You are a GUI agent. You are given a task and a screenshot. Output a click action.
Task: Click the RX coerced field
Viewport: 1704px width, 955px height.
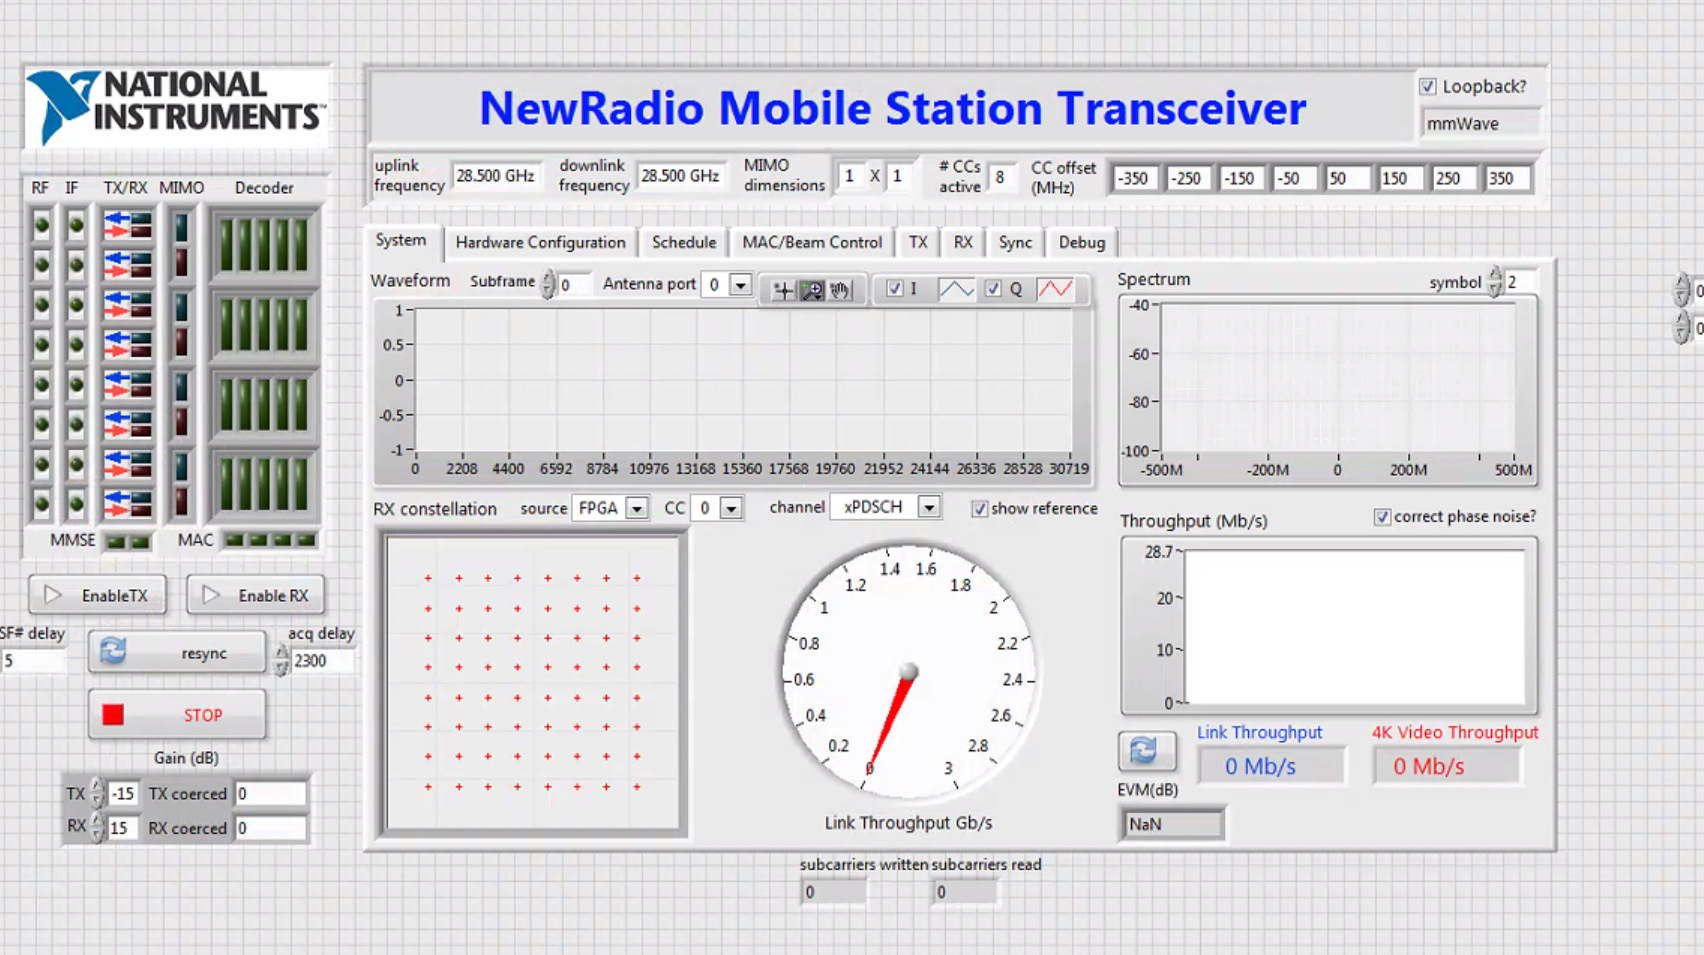[270, 828]
